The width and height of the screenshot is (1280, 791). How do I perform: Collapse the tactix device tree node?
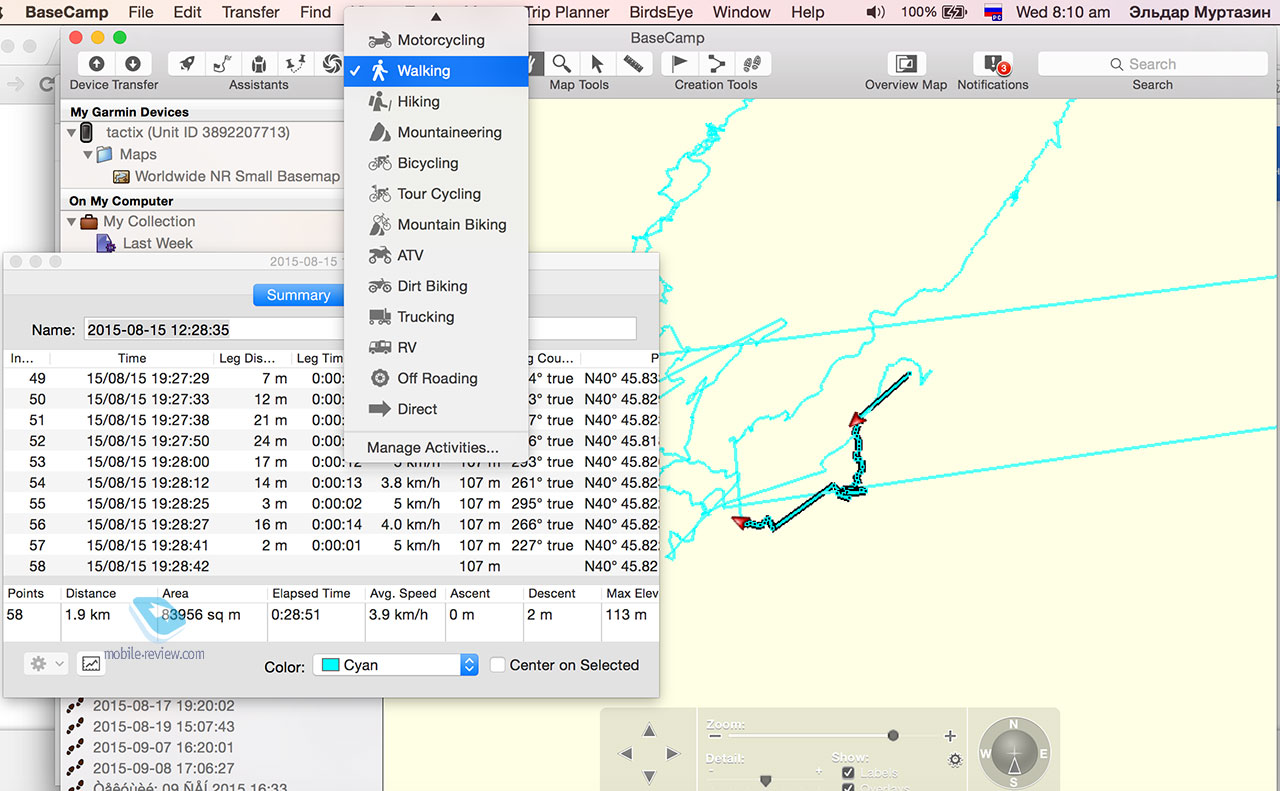pyautogui.click(x=72, y=133)
